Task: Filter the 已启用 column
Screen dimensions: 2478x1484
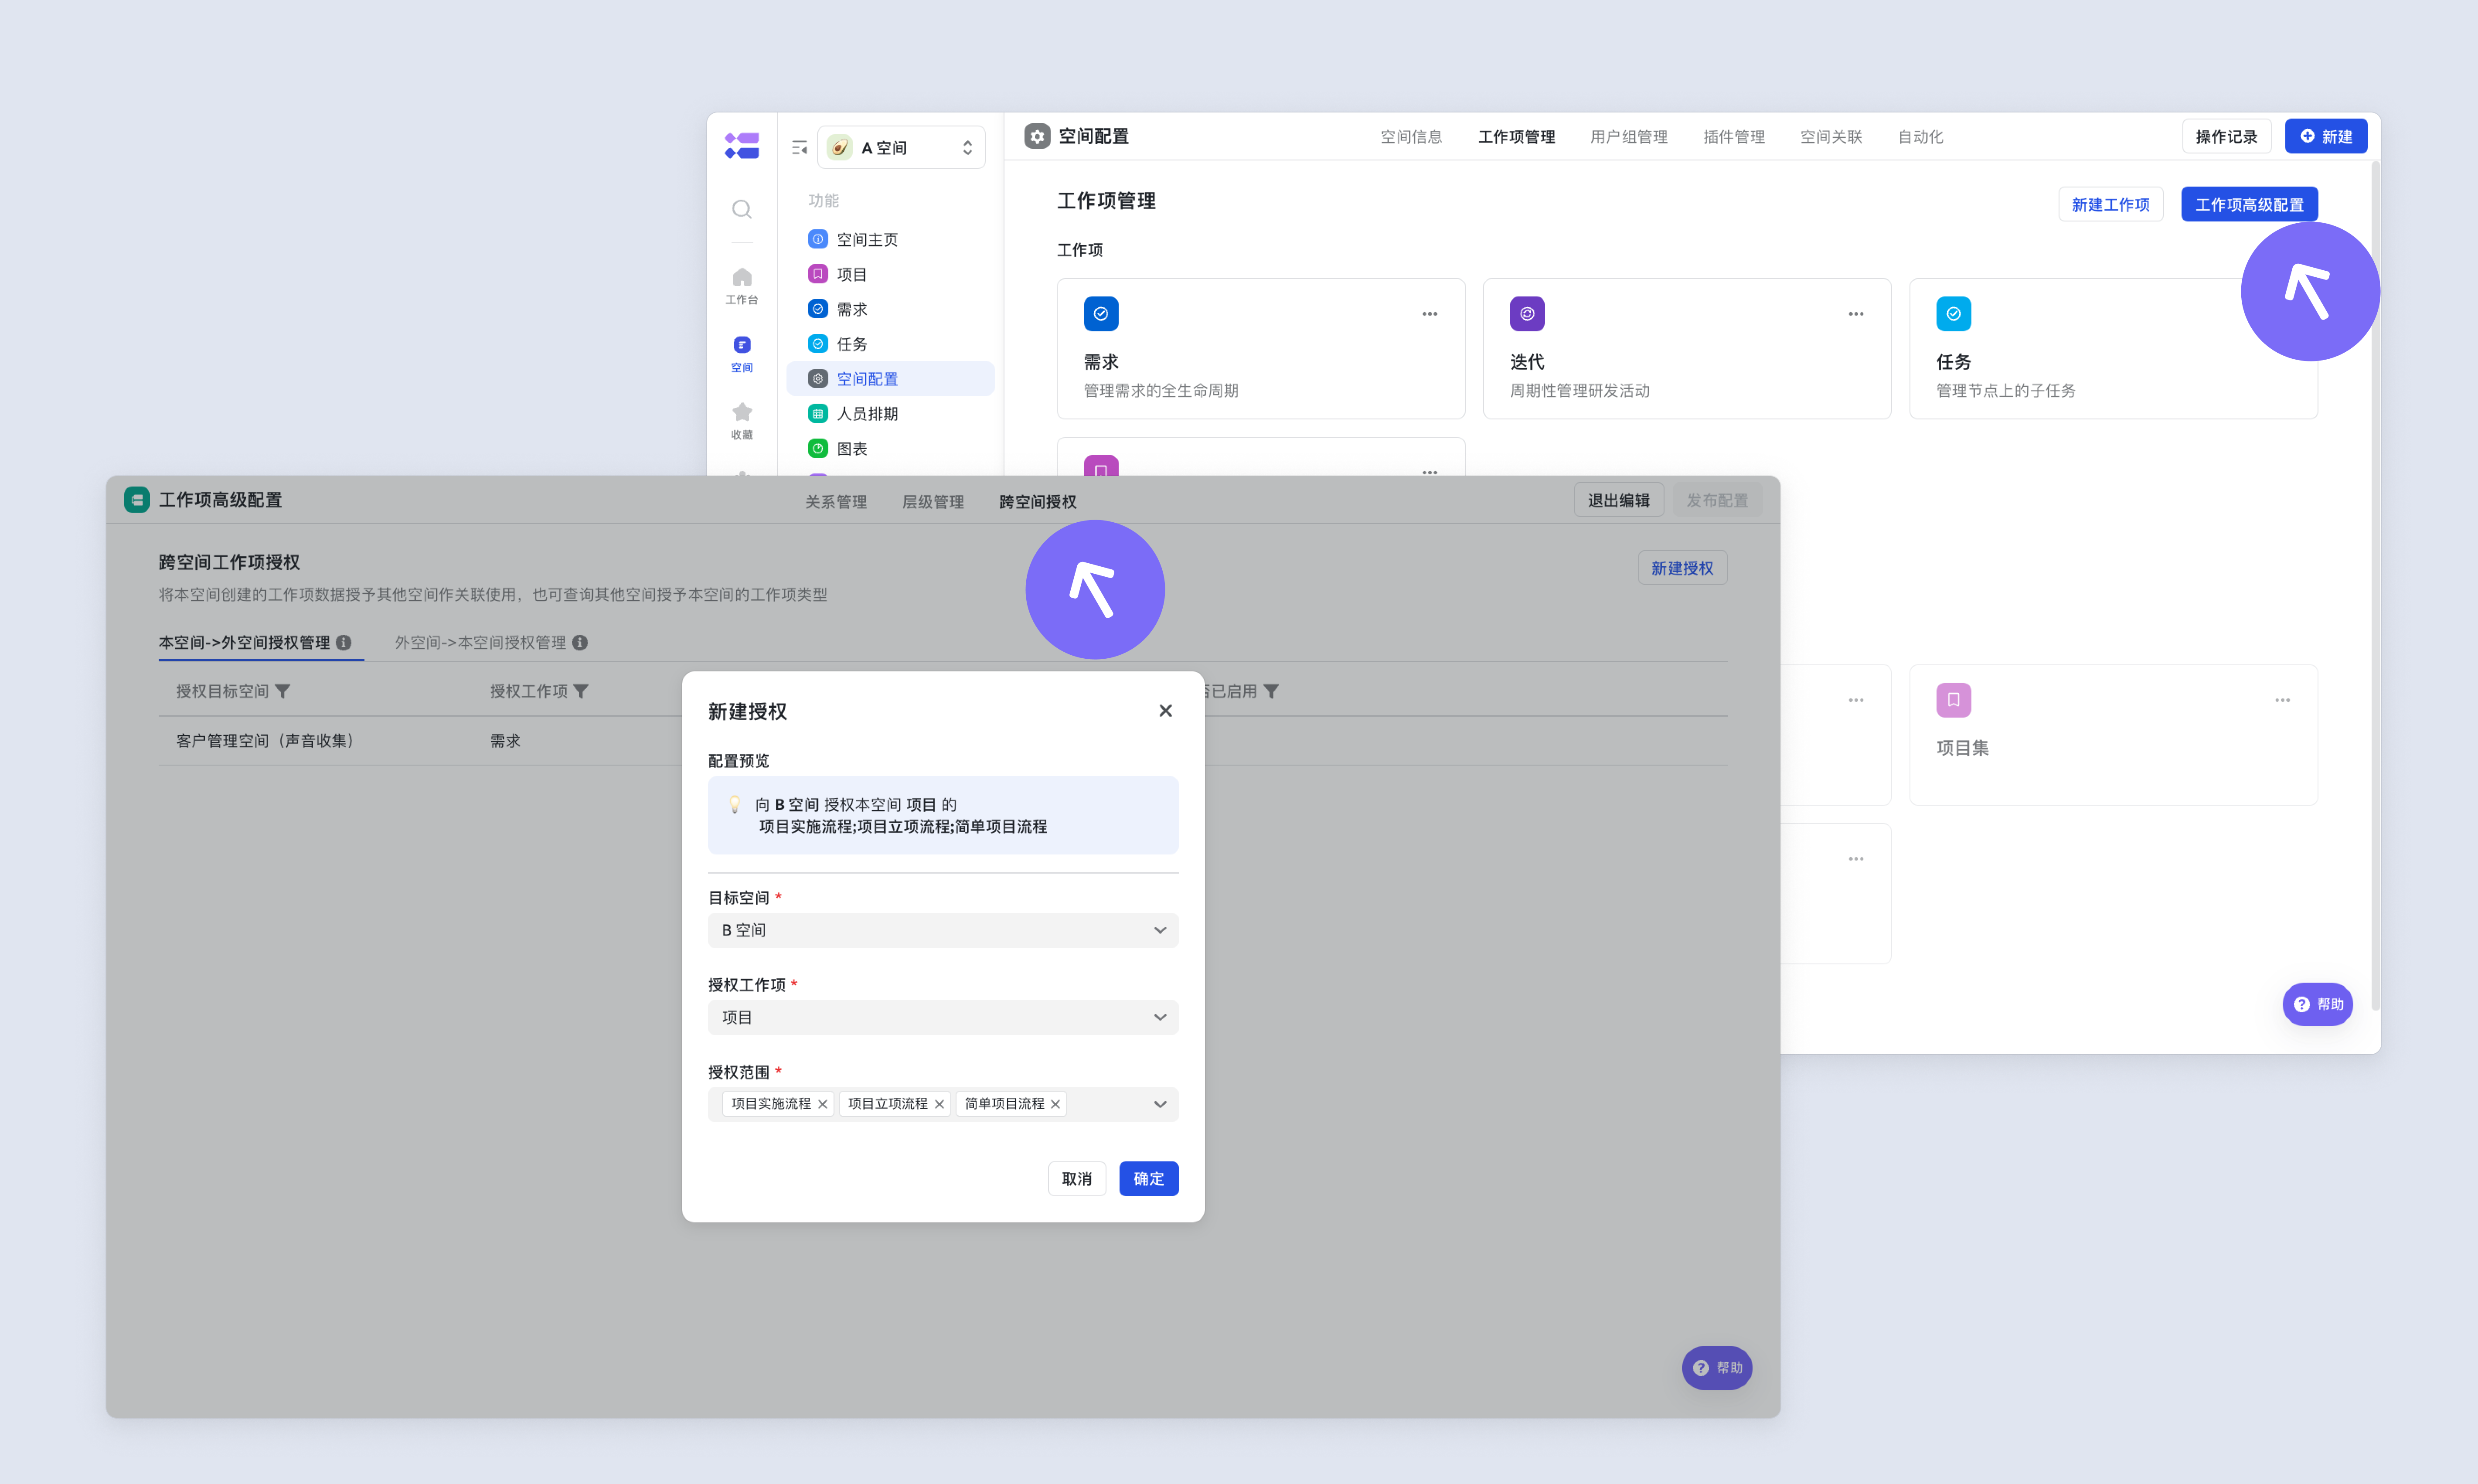Action: [x=1271, y=691]
